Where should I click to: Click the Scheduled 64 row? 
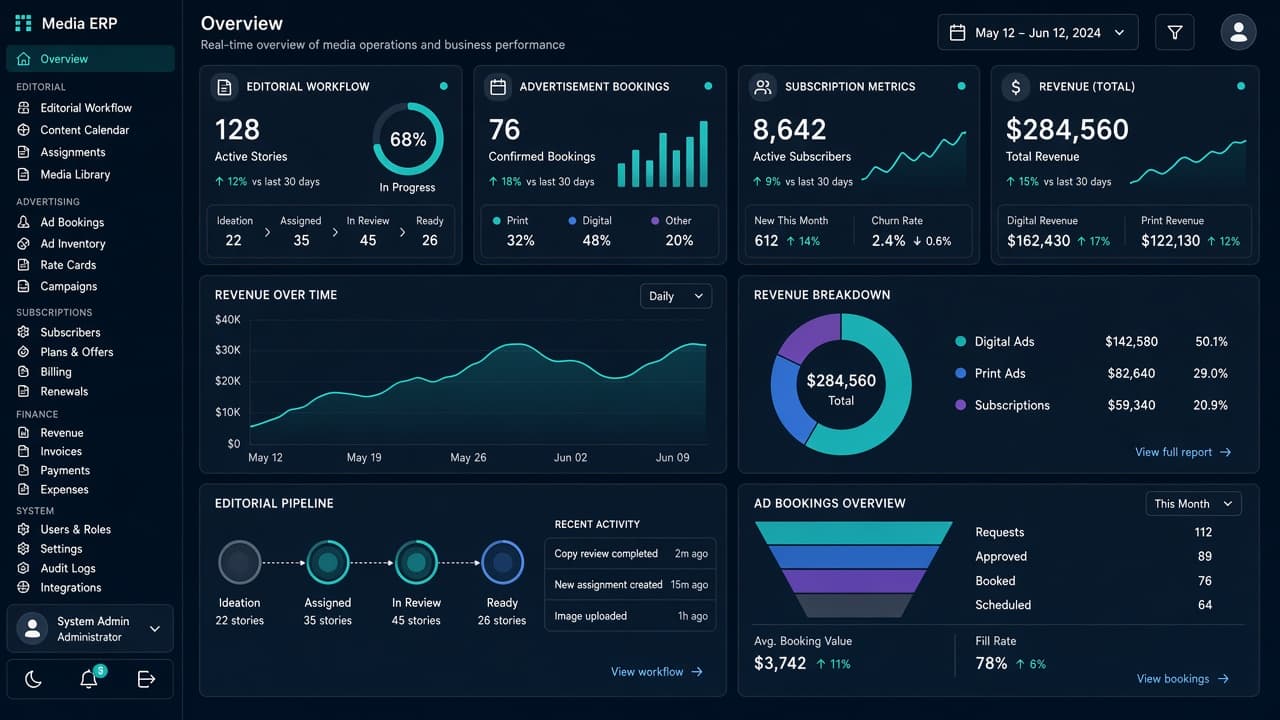click(1094, 605)
